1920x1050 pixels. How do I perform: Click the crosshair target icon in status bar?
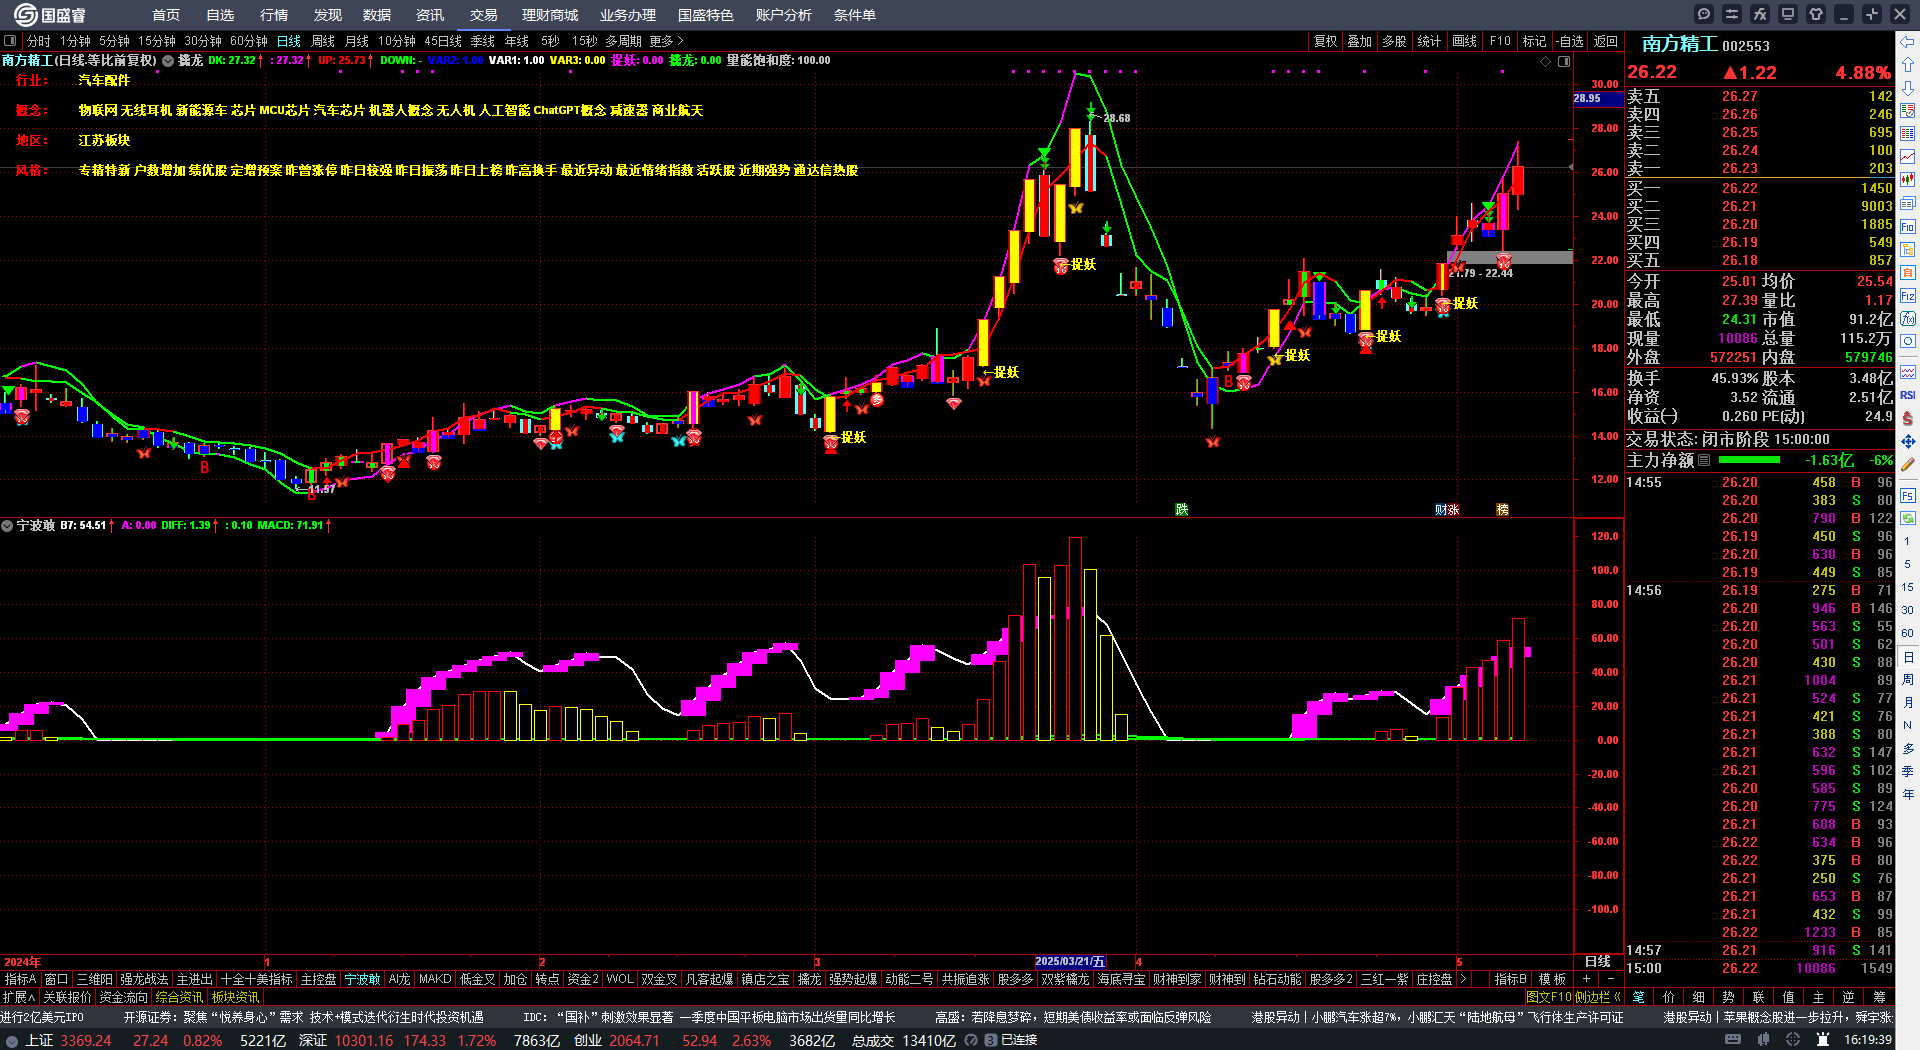click(1794, 1040)
